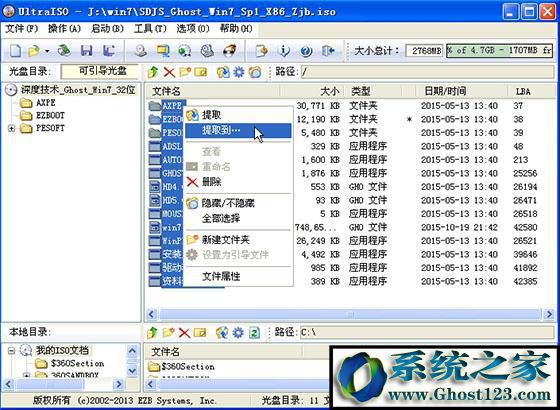Click the Save As toolbar icon

click(x=109, y=51)
